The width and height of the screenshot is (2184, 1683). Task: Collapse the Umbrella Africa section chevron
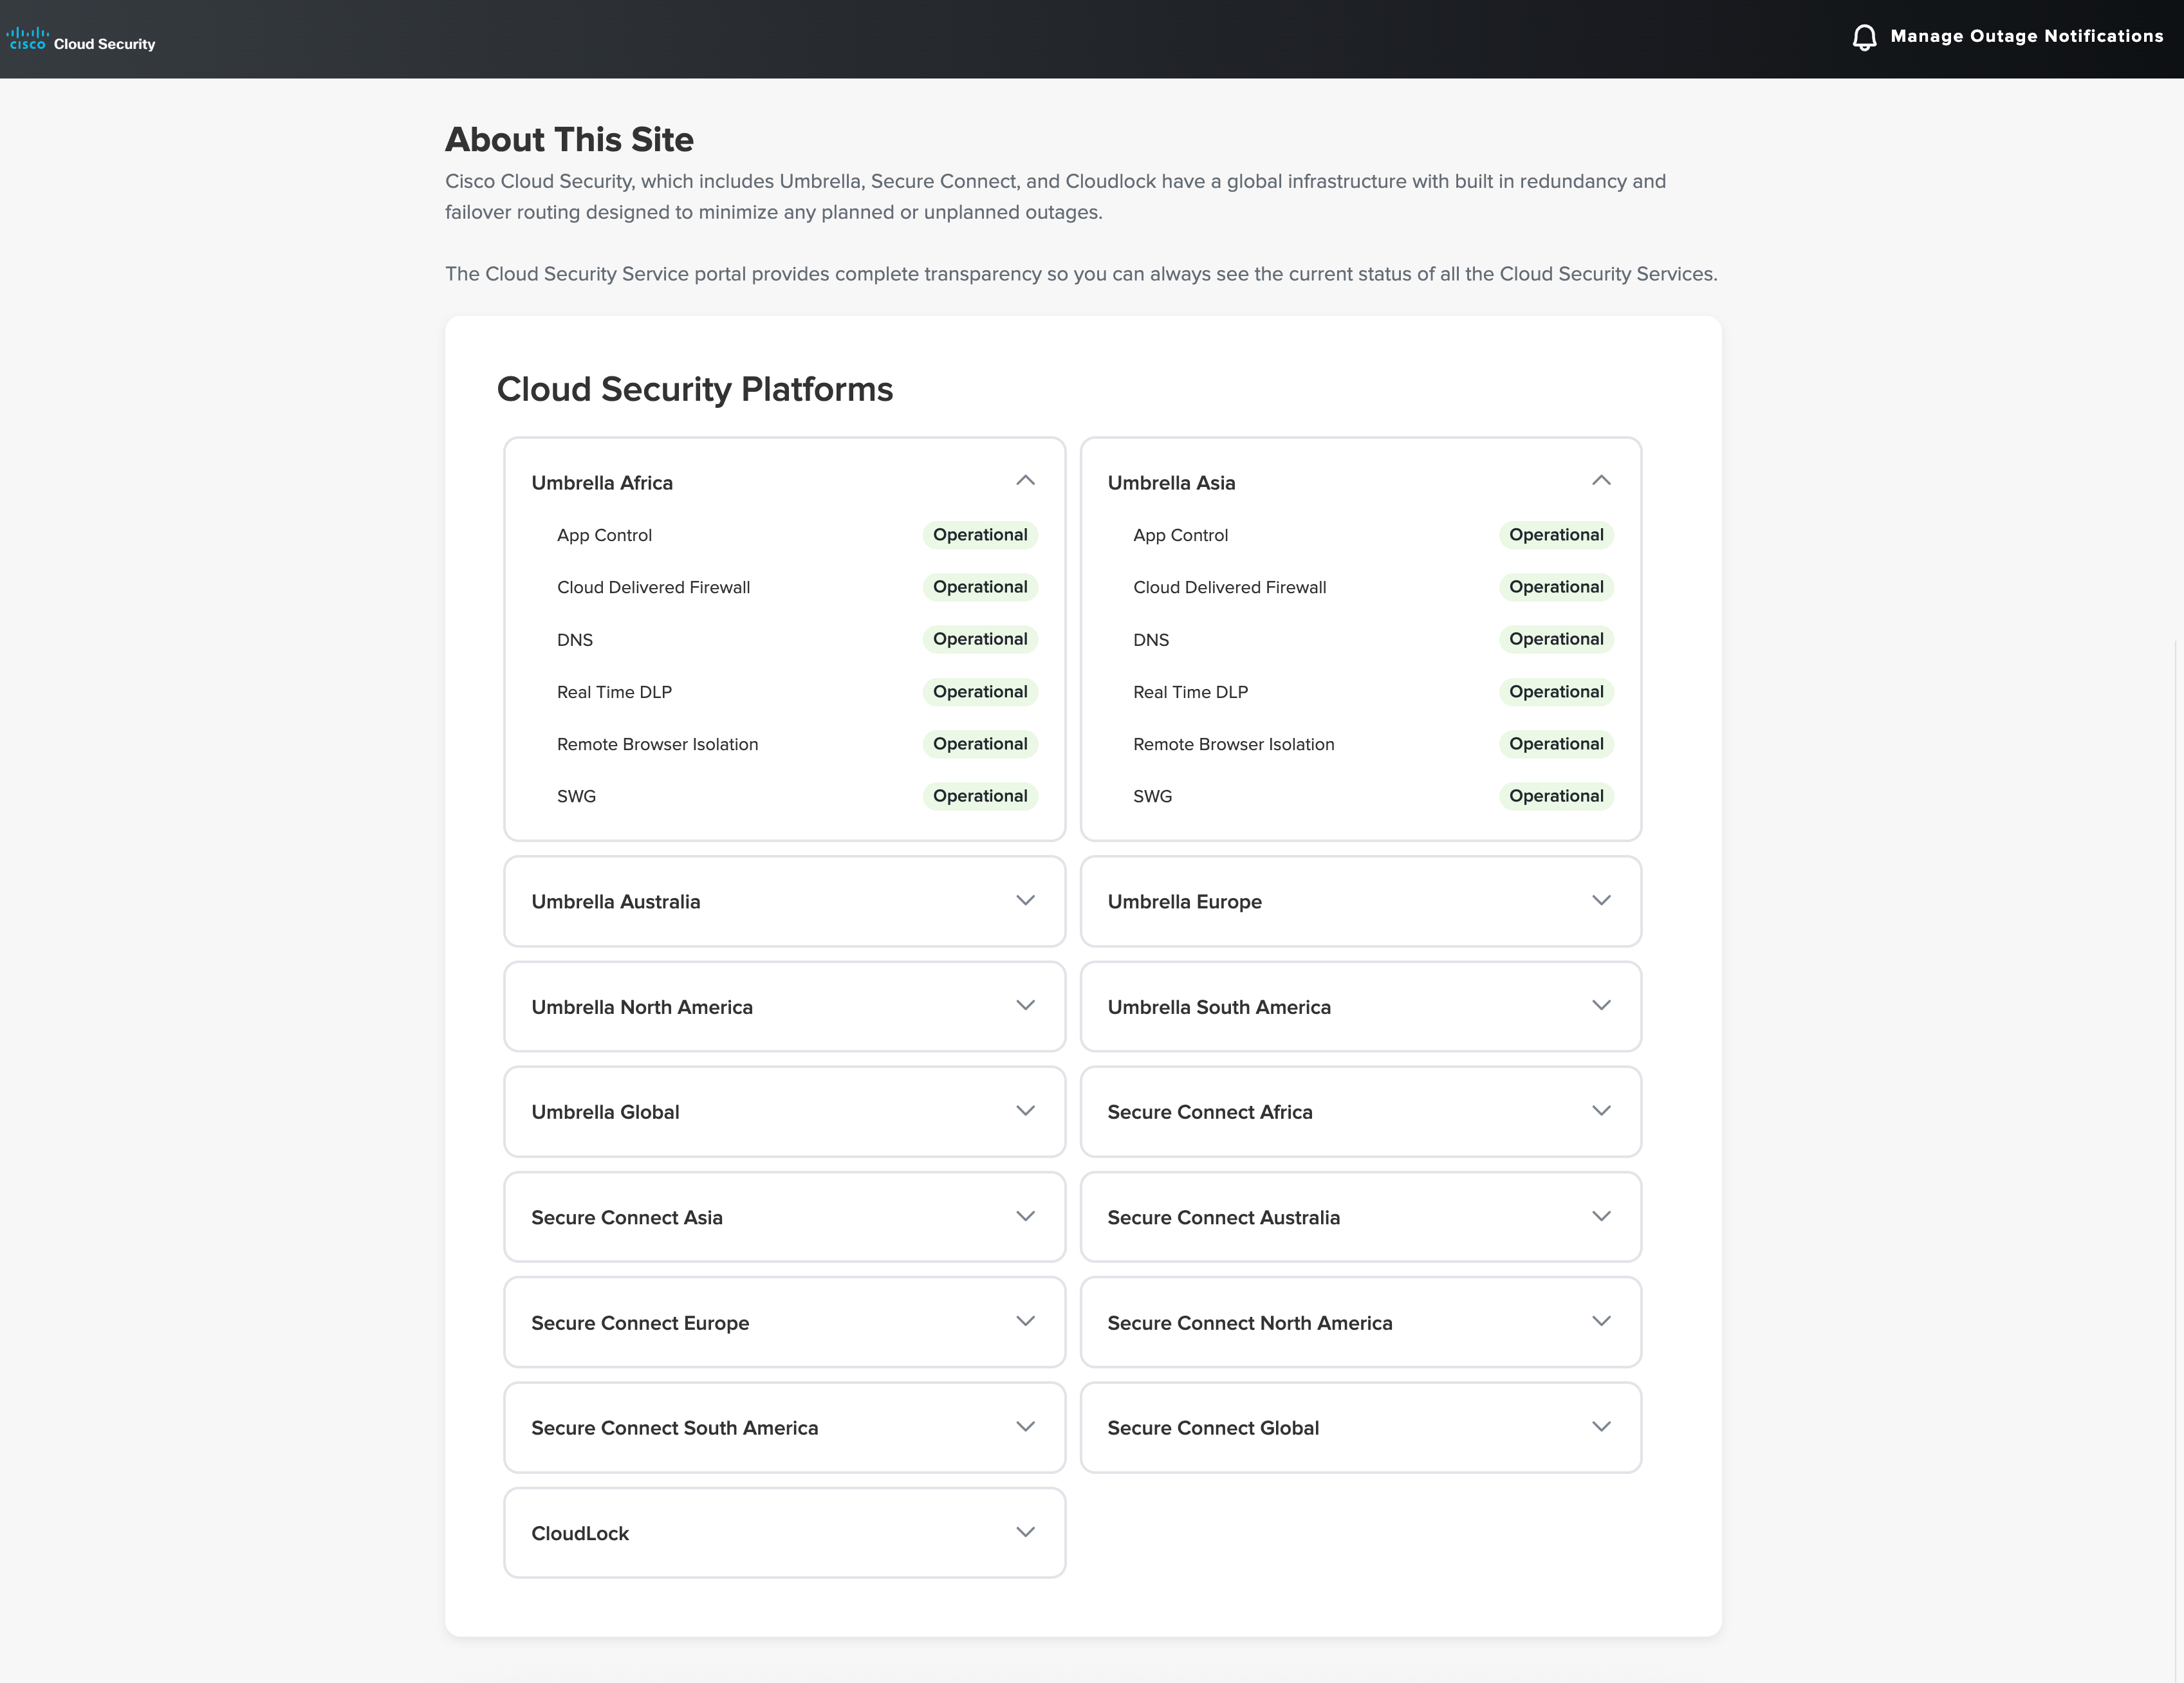click(x=1025, y=480)
